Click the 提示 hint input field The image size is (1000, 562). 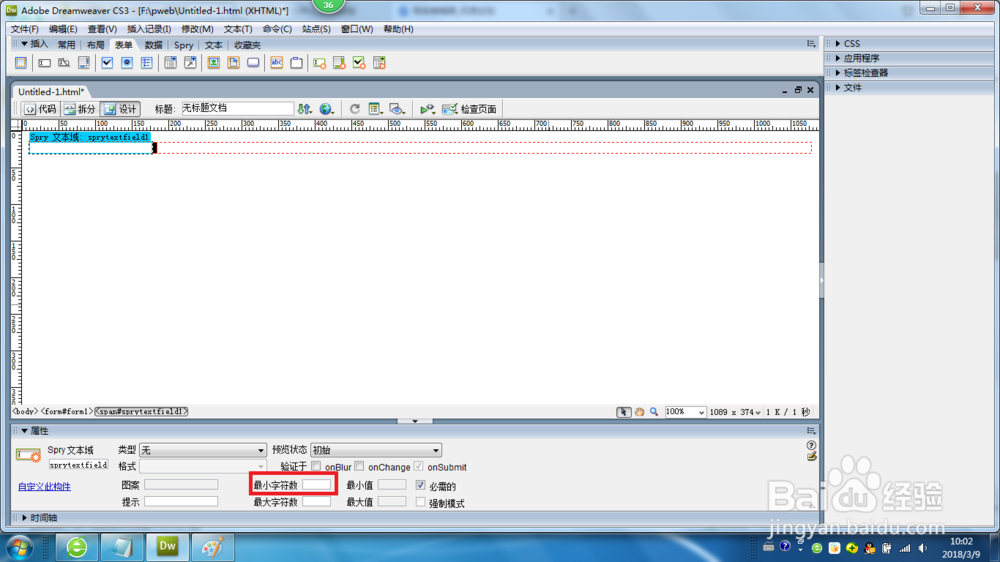coord(180,501)
